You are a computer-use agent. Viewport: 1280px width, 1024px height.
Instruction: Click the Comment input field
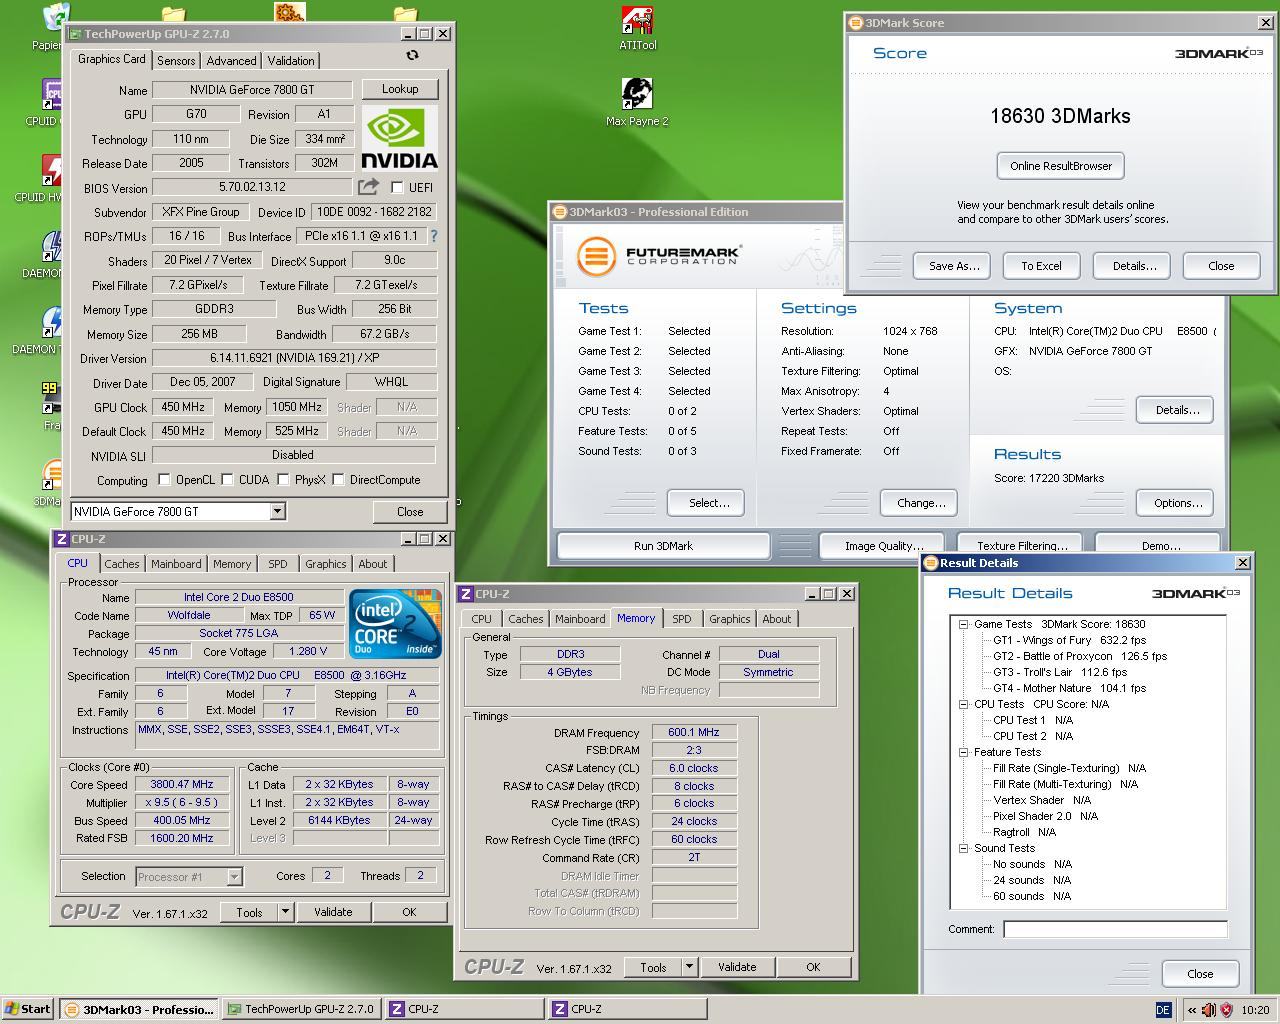point(1114,929)
